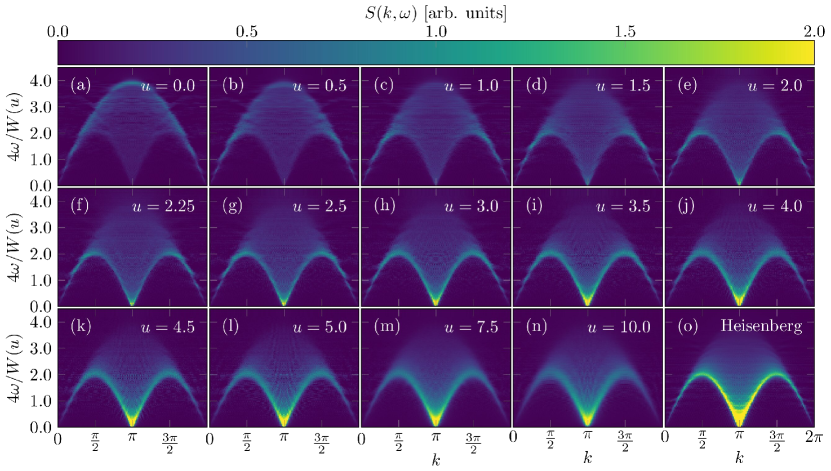Click the u = 3.5 annotation

[623, 206]
